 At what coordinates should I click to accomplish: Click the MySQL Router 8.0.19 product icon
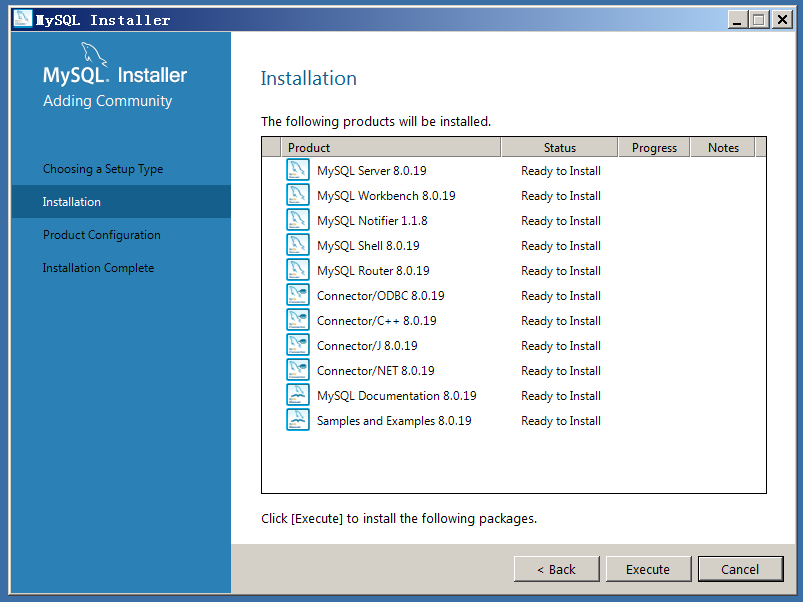coord(298,270)
